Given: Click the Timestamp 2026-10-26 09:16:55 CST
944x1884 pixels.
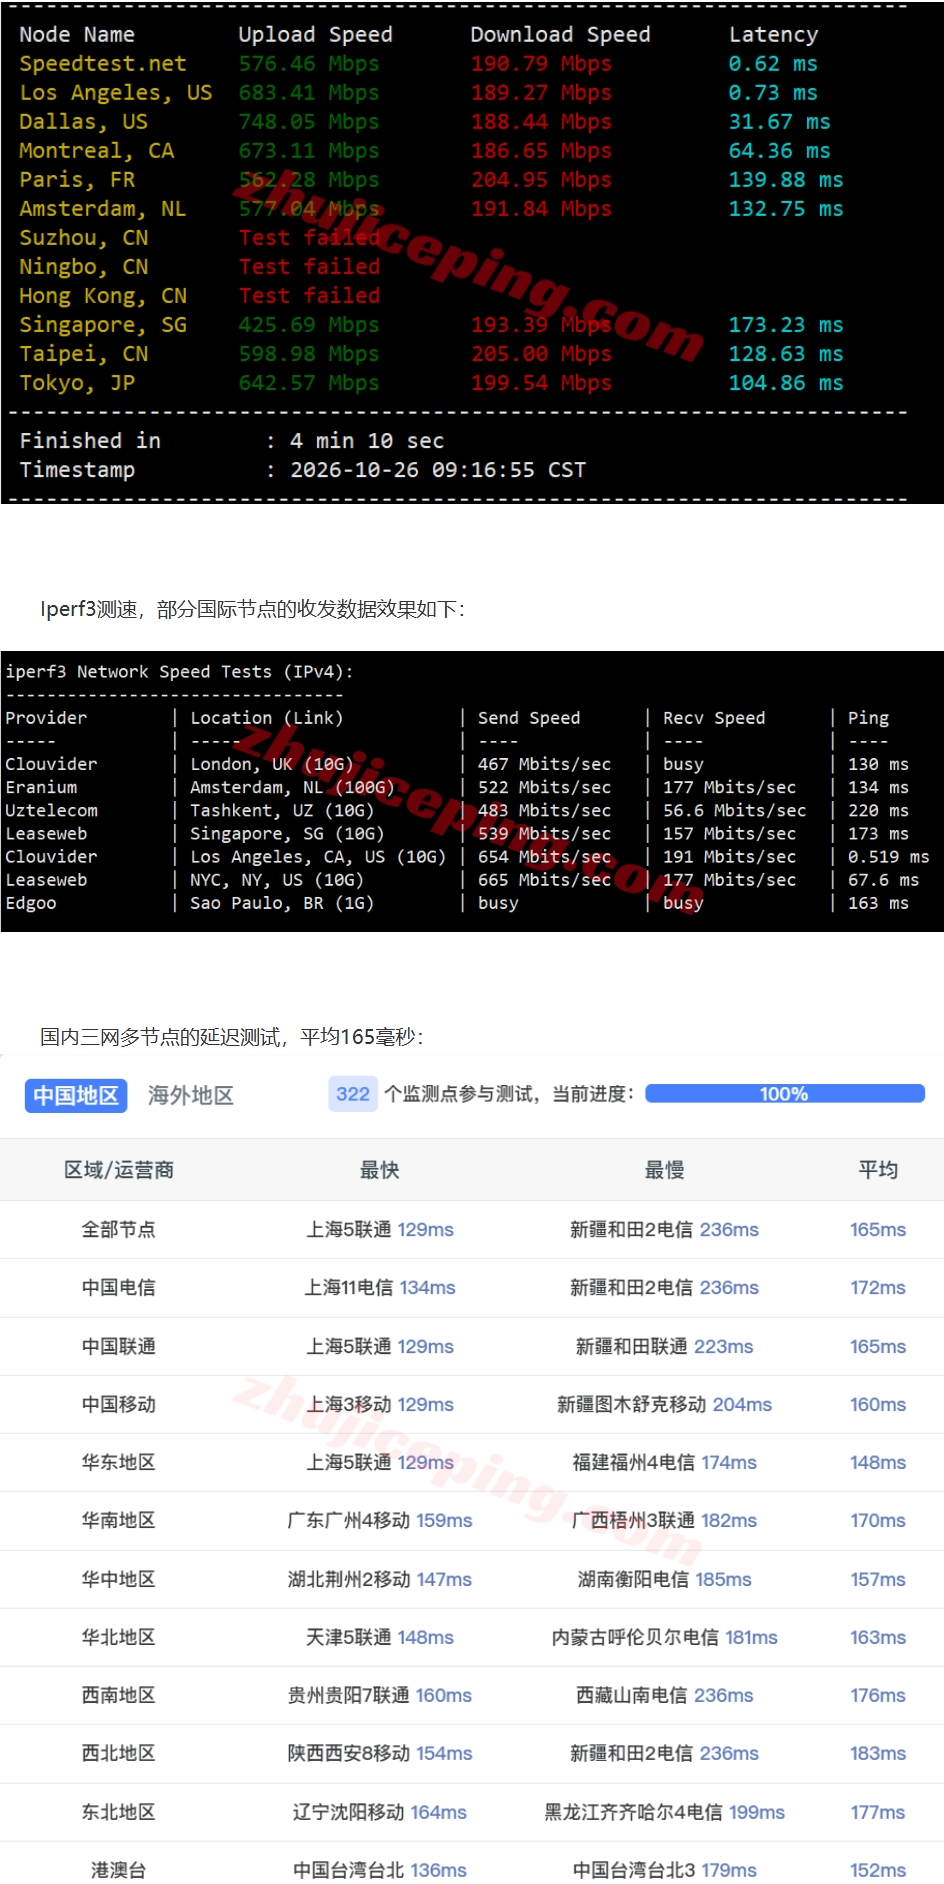Looking at the screenshot, I should [x=303, y=470].
